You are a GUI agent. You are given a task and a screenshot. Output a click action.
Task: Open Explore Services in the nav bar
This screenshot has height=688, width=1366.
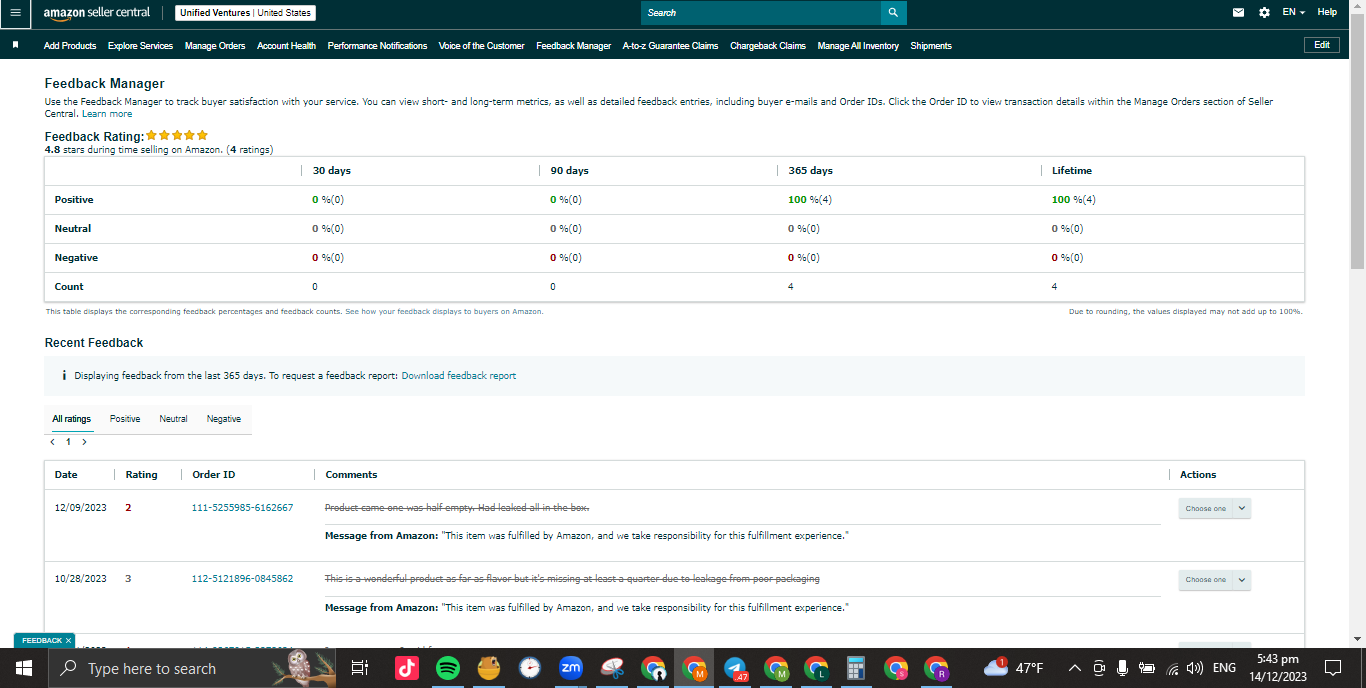pos(140,46)
